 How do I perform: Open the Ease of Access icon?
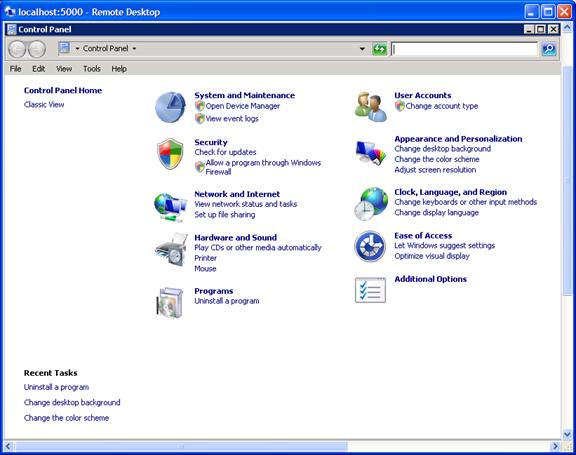[370, 246]
